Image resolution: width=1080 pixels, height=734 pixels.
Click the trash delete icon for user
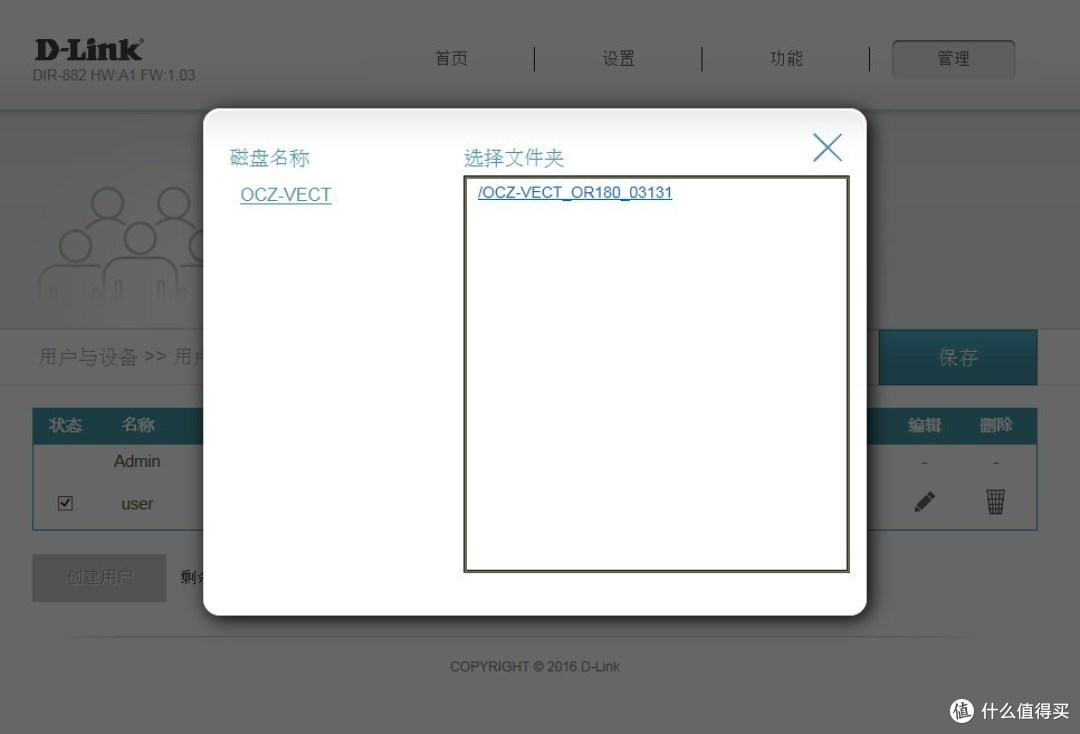[995, 501]
